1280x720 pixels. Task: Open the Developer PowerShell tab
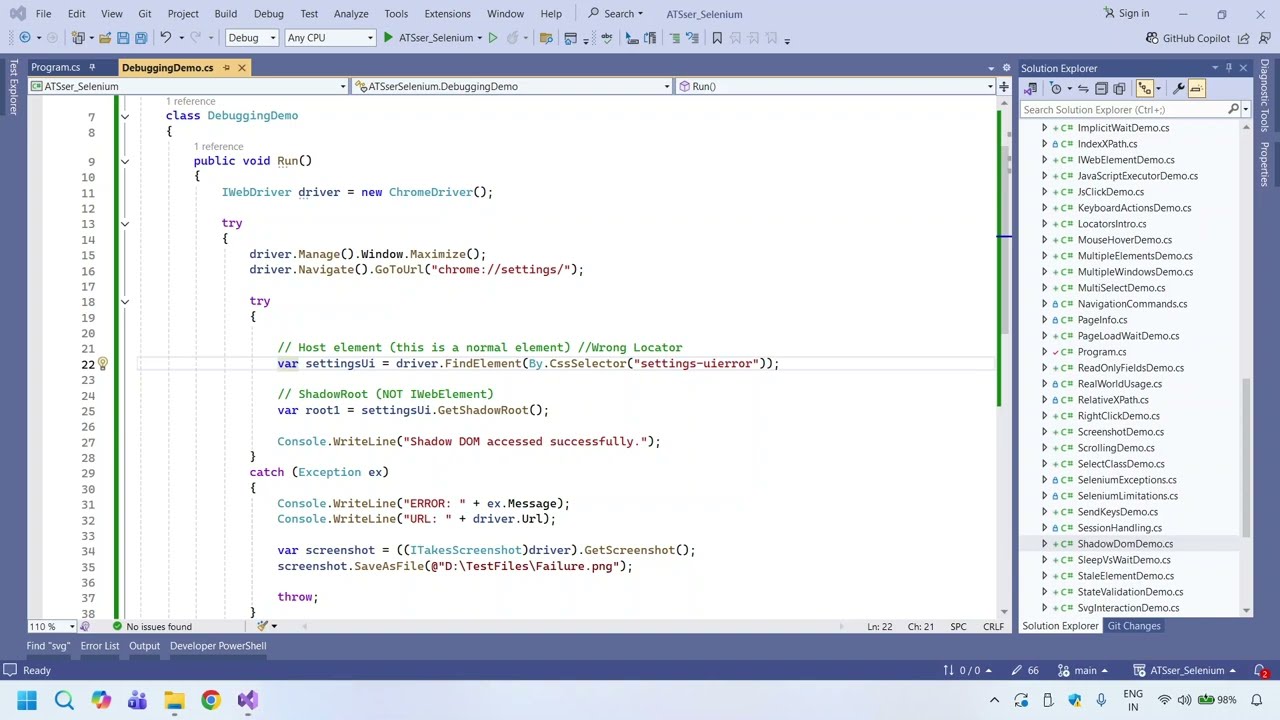pyautogui.click(x=218, y=646)
